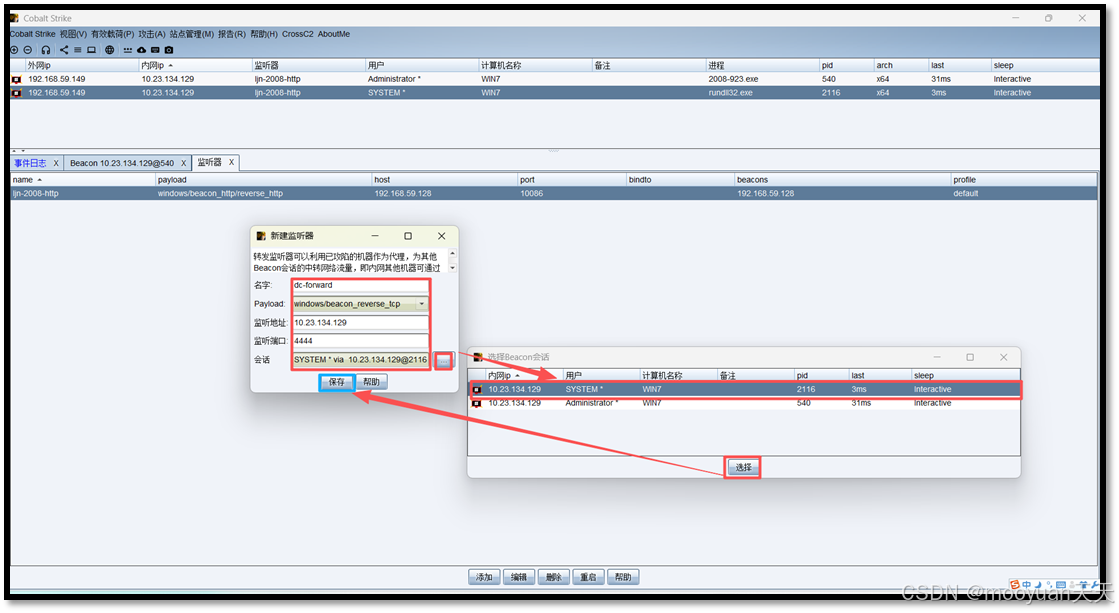Click the 删除 button at bottom
1119x613 pixels.
tap(554, 577)
